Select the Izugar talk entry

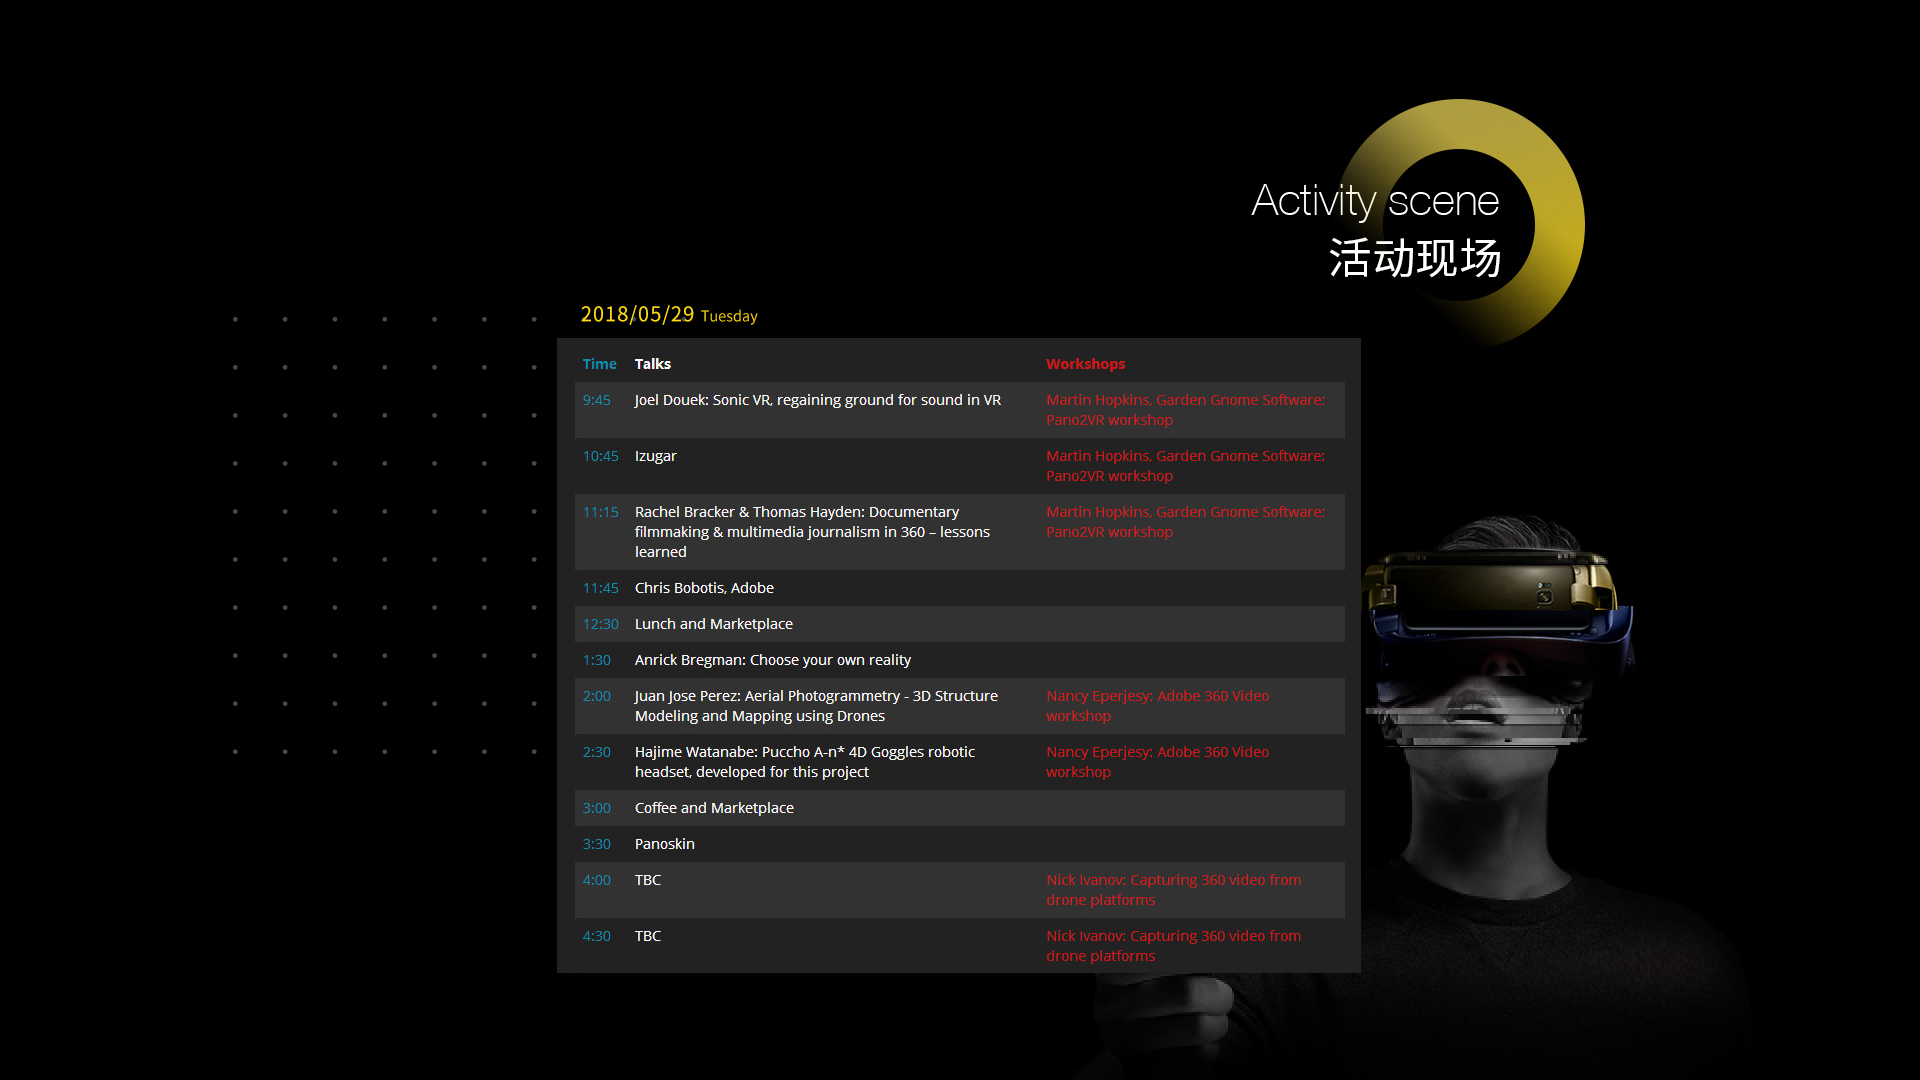point(656,456)
